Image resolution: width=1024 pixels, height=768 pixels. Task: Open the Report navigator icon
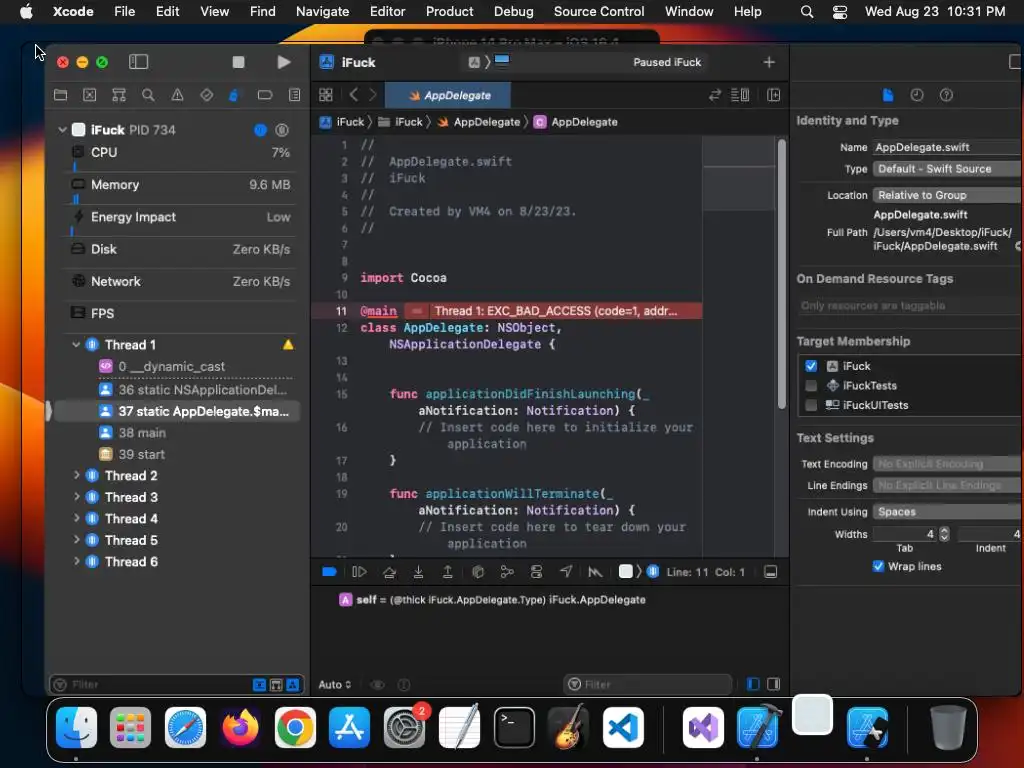click(x=295, y=95)
